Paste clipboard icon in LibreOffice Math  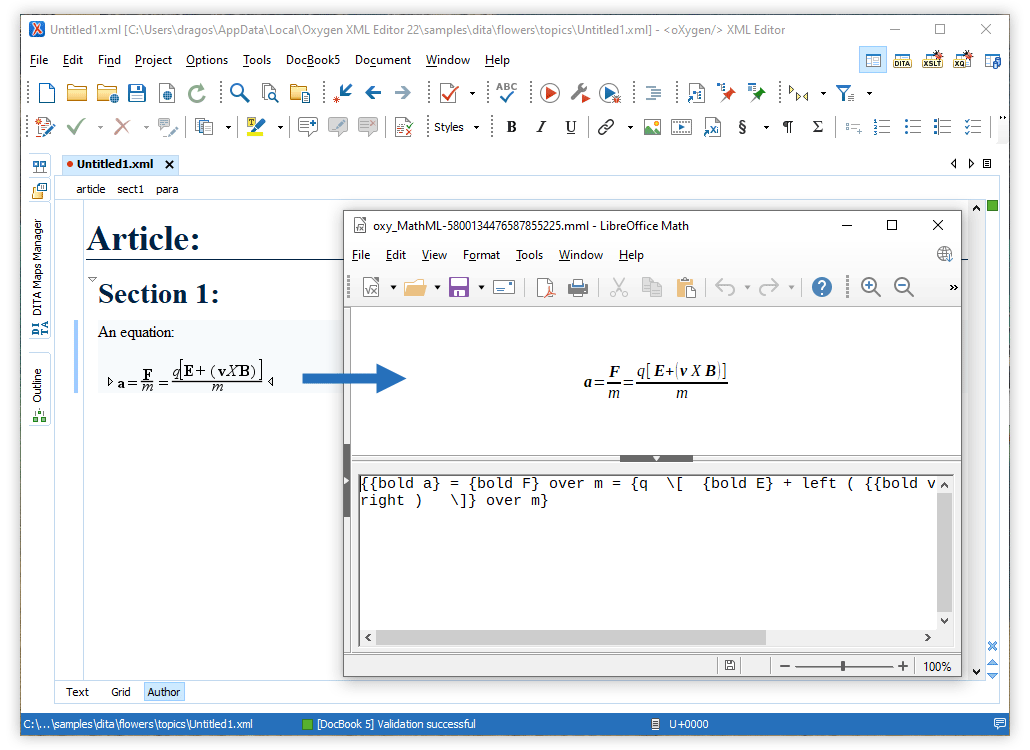click(x=686, y=288)
